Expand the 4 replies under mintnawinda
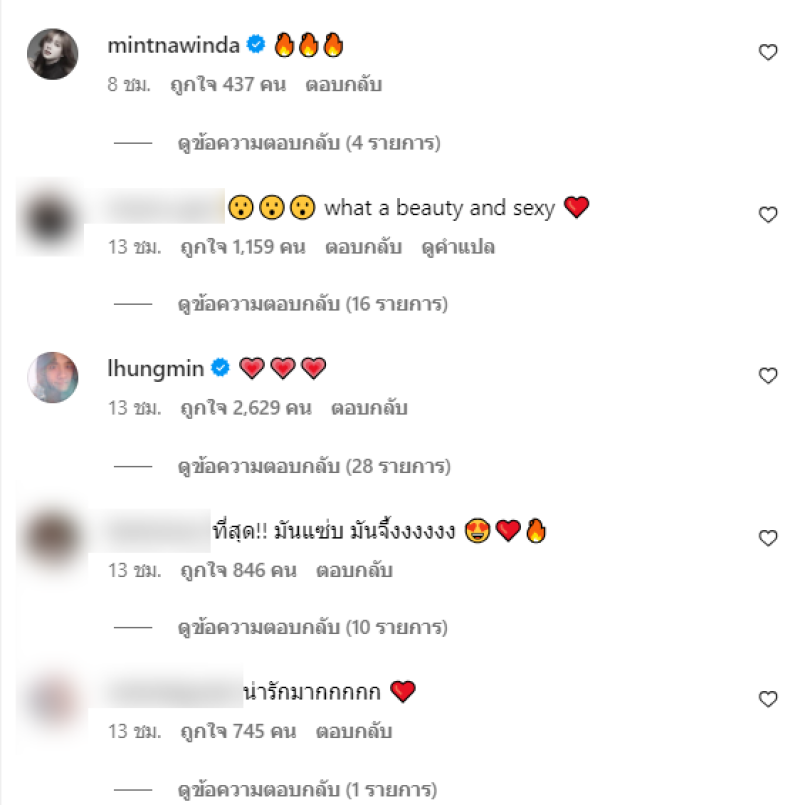This screenshot has height=805, width=800. click(309, 143)
